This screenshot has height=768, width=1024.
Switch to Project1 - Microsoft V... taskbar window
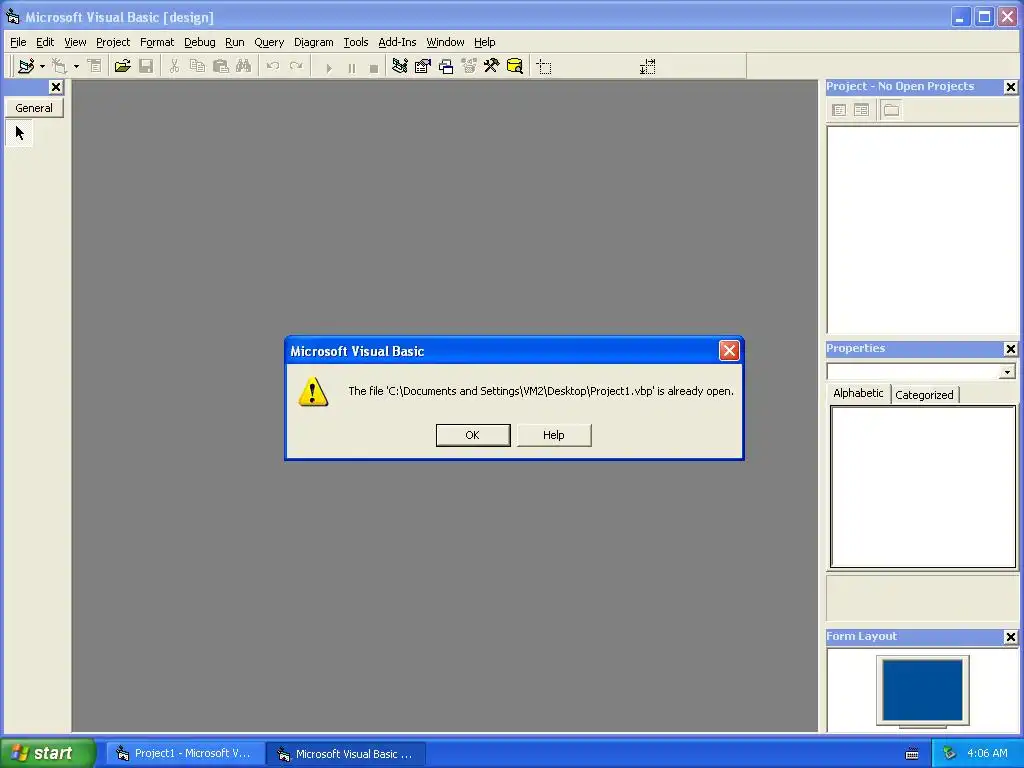click(x=185, y=754)
